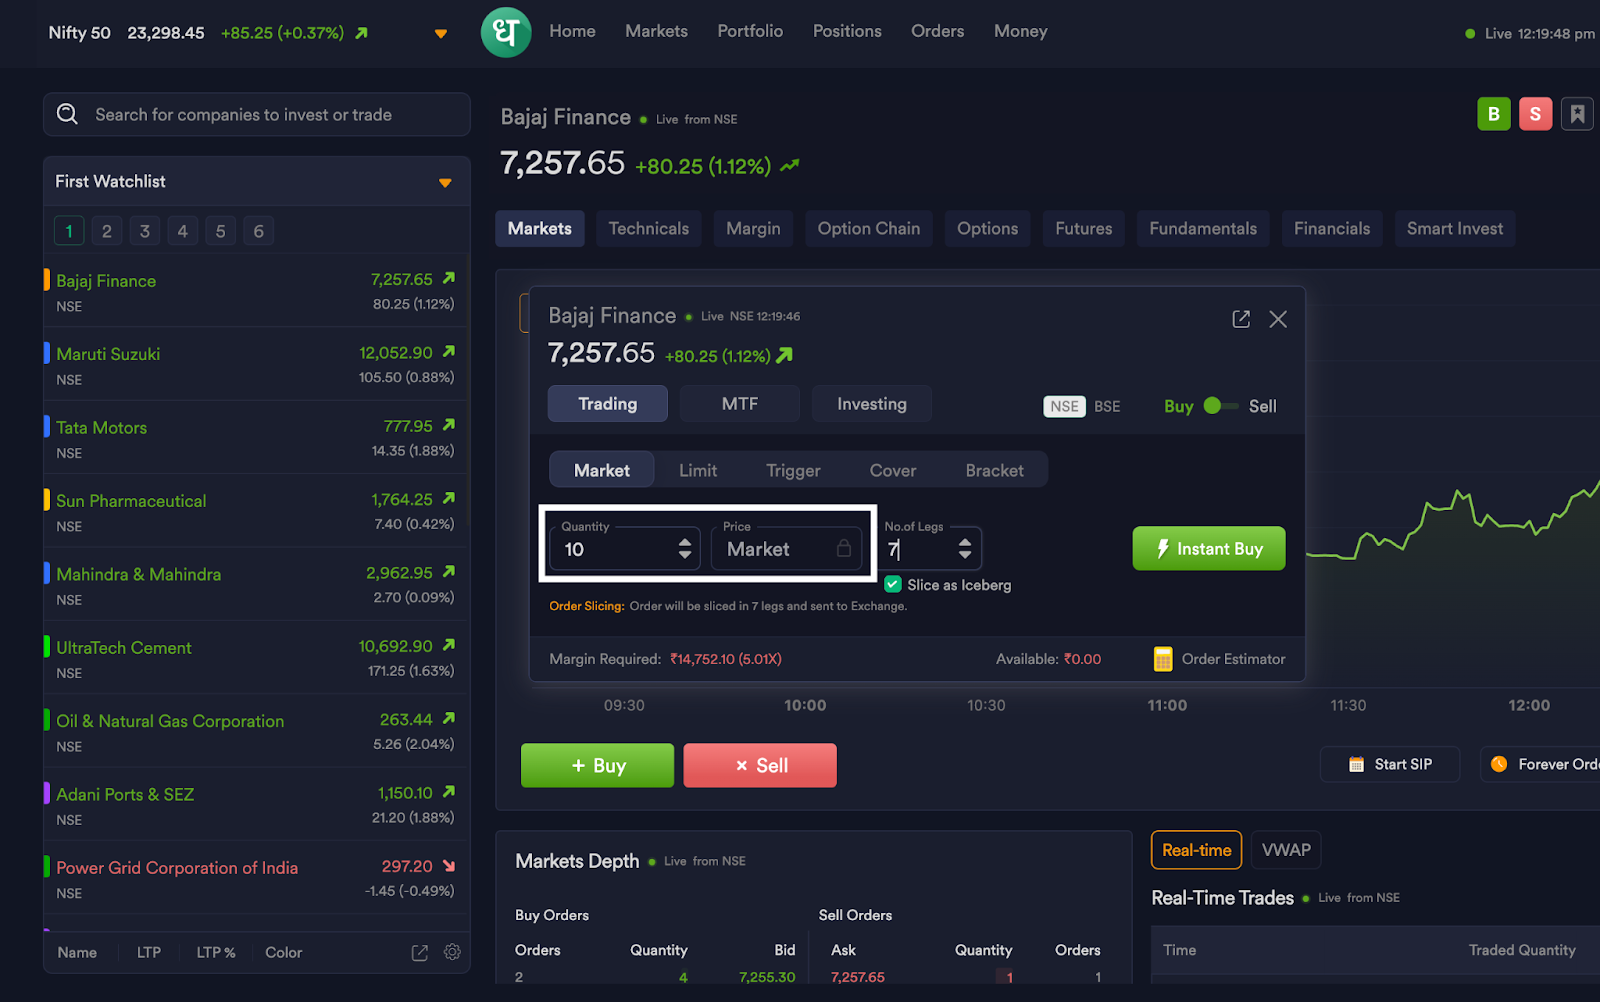Toggle the Buy/Sell switch
The image size is (1600, 1002).
tap(1221, 406)
